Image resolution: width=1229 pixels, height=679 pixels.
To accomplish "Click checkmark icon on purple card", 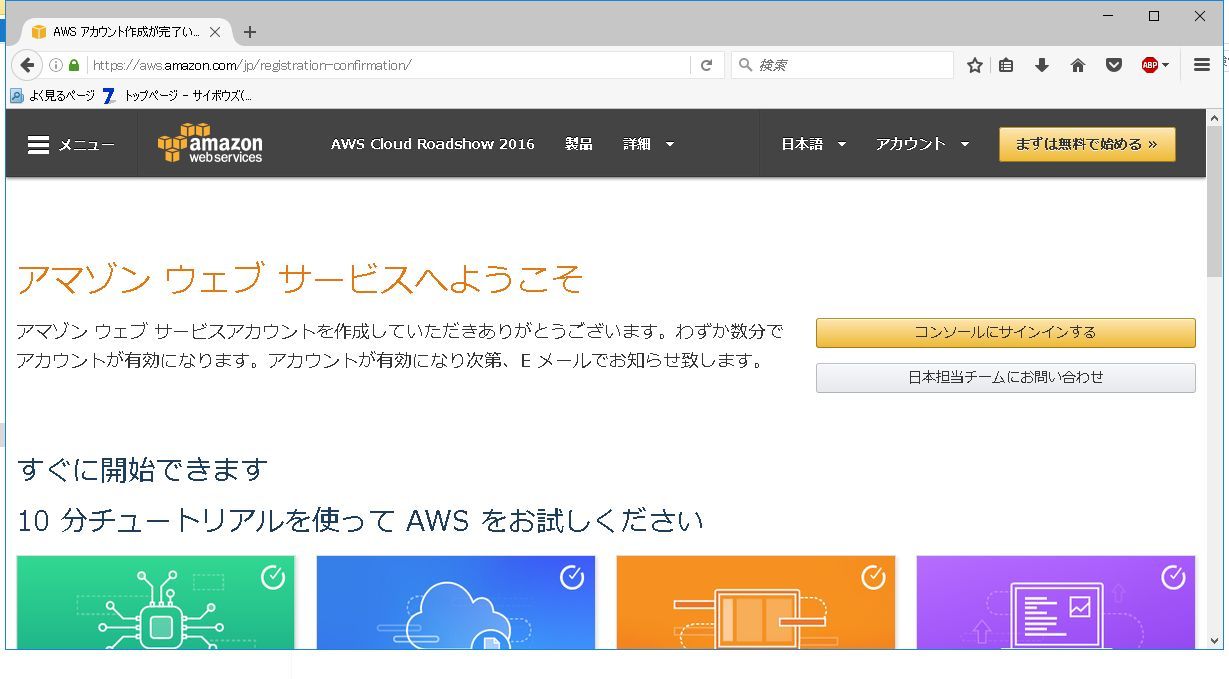I will (1173, 577).
